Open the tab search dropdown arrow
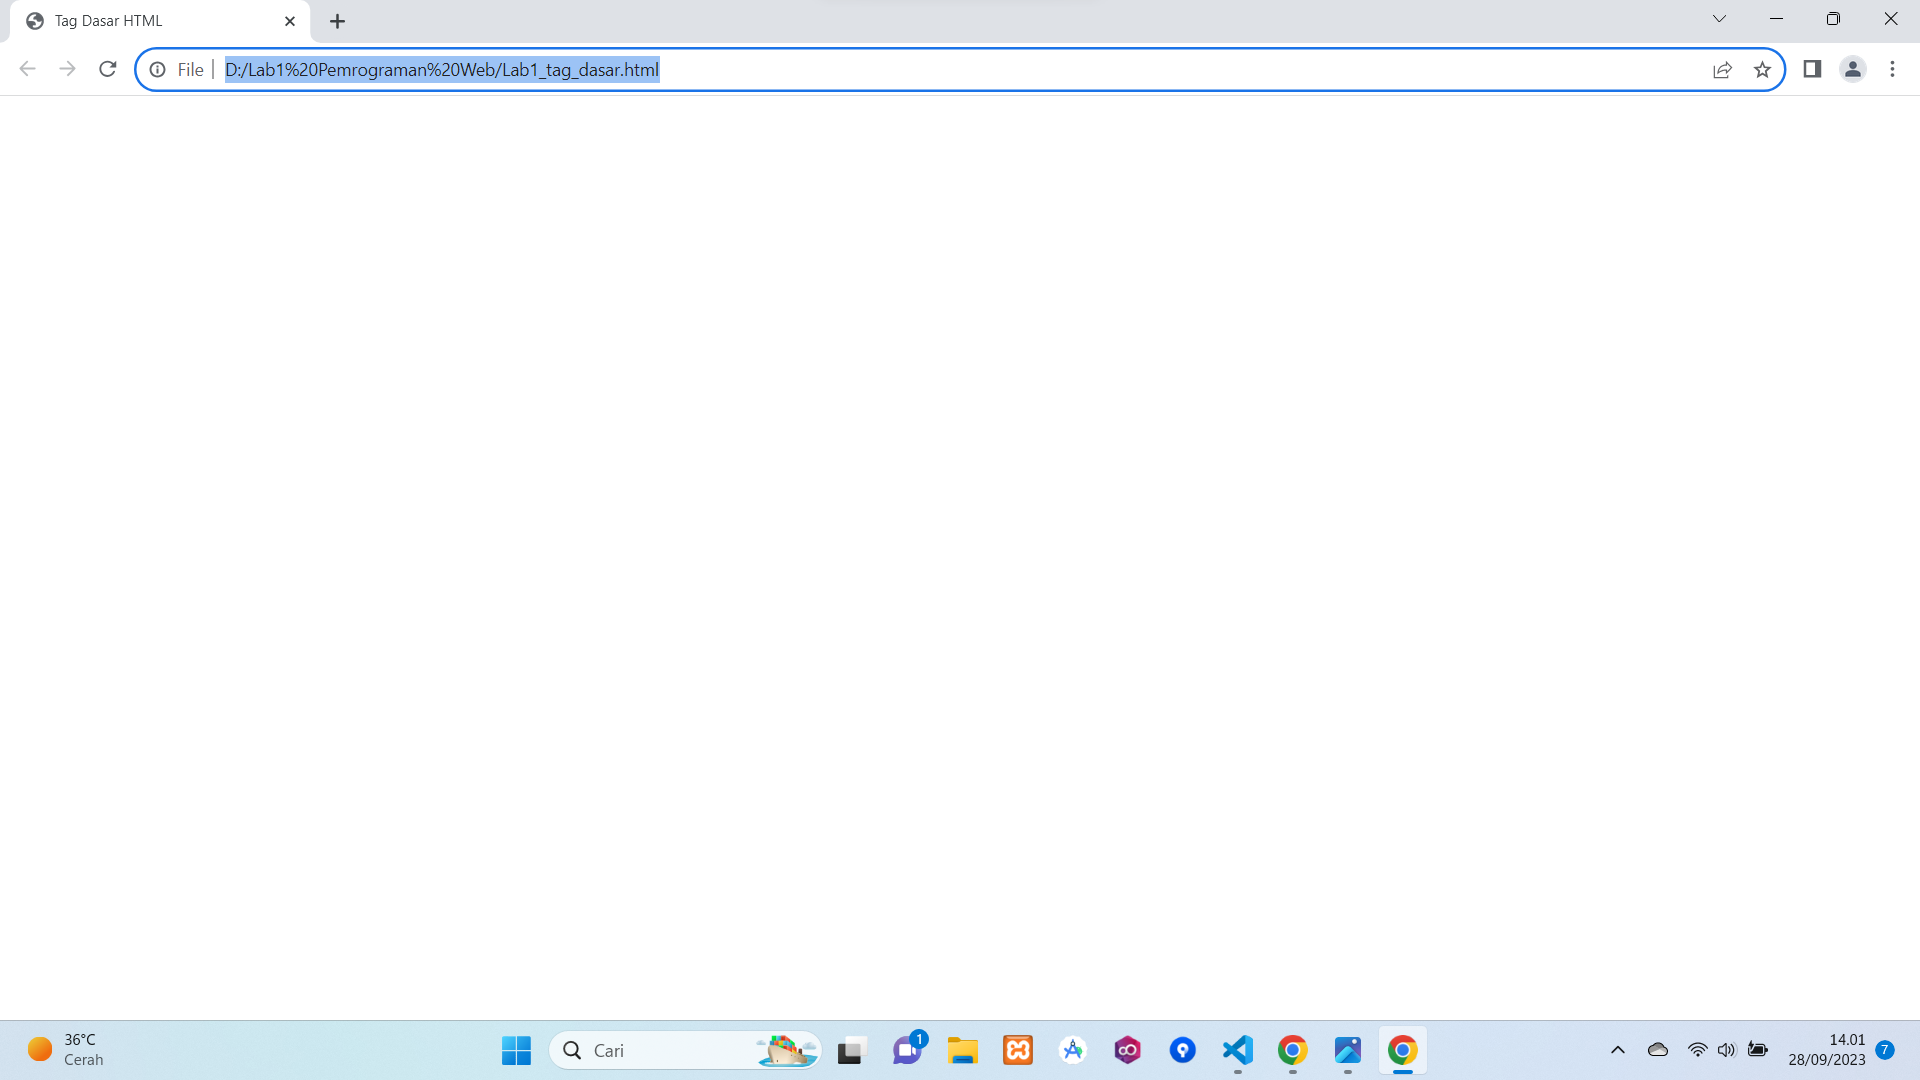Viewport: 1920px width, 1080px height. 1719,18
